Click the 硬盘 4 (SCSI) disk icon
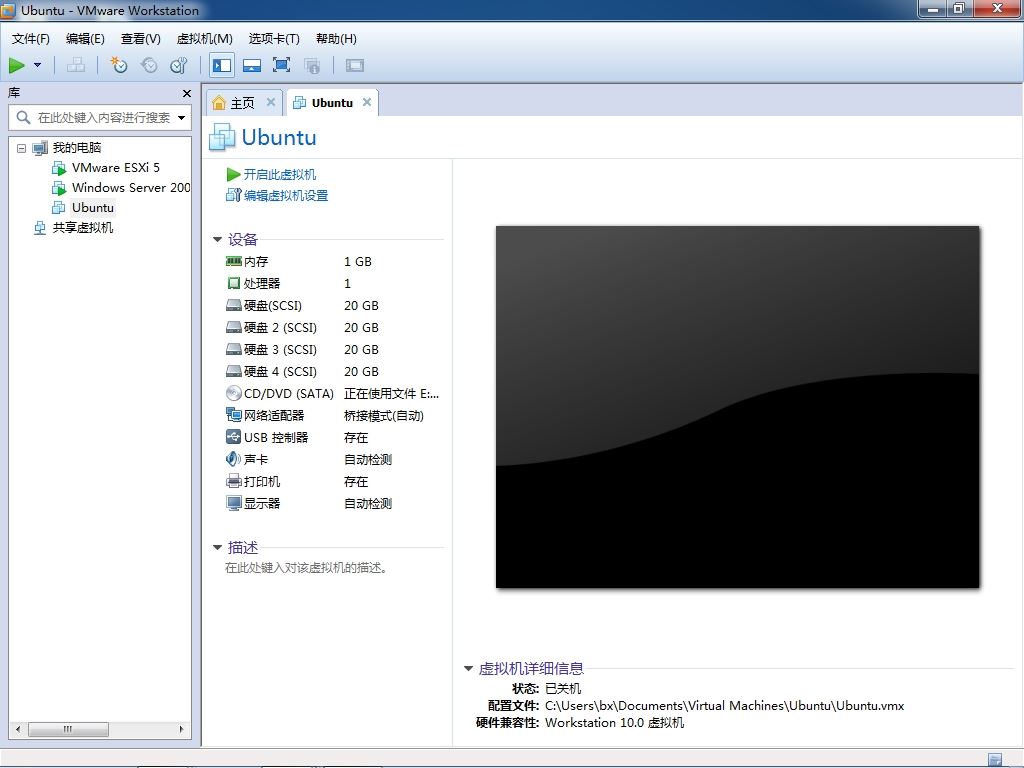 click(233, 371)
